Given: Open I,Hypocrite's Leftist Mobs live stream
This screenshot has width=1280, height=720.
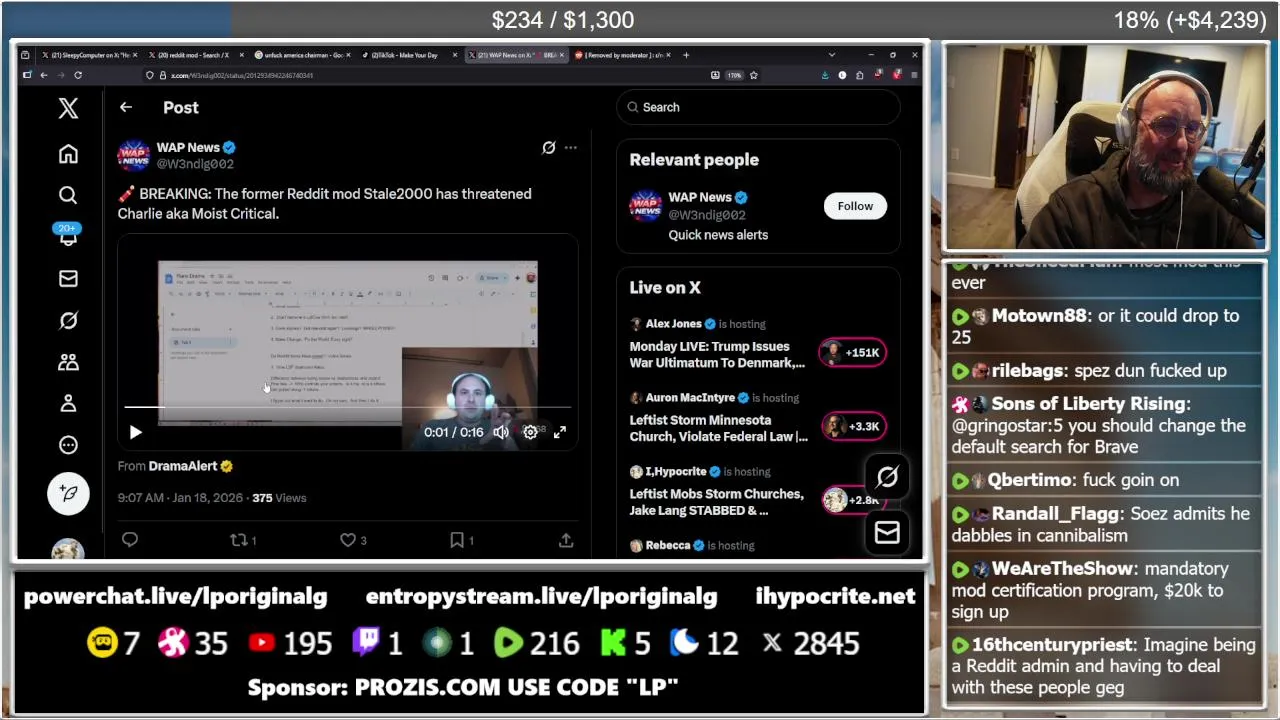Looking at the screenshot, I should (x=716, y=502).
